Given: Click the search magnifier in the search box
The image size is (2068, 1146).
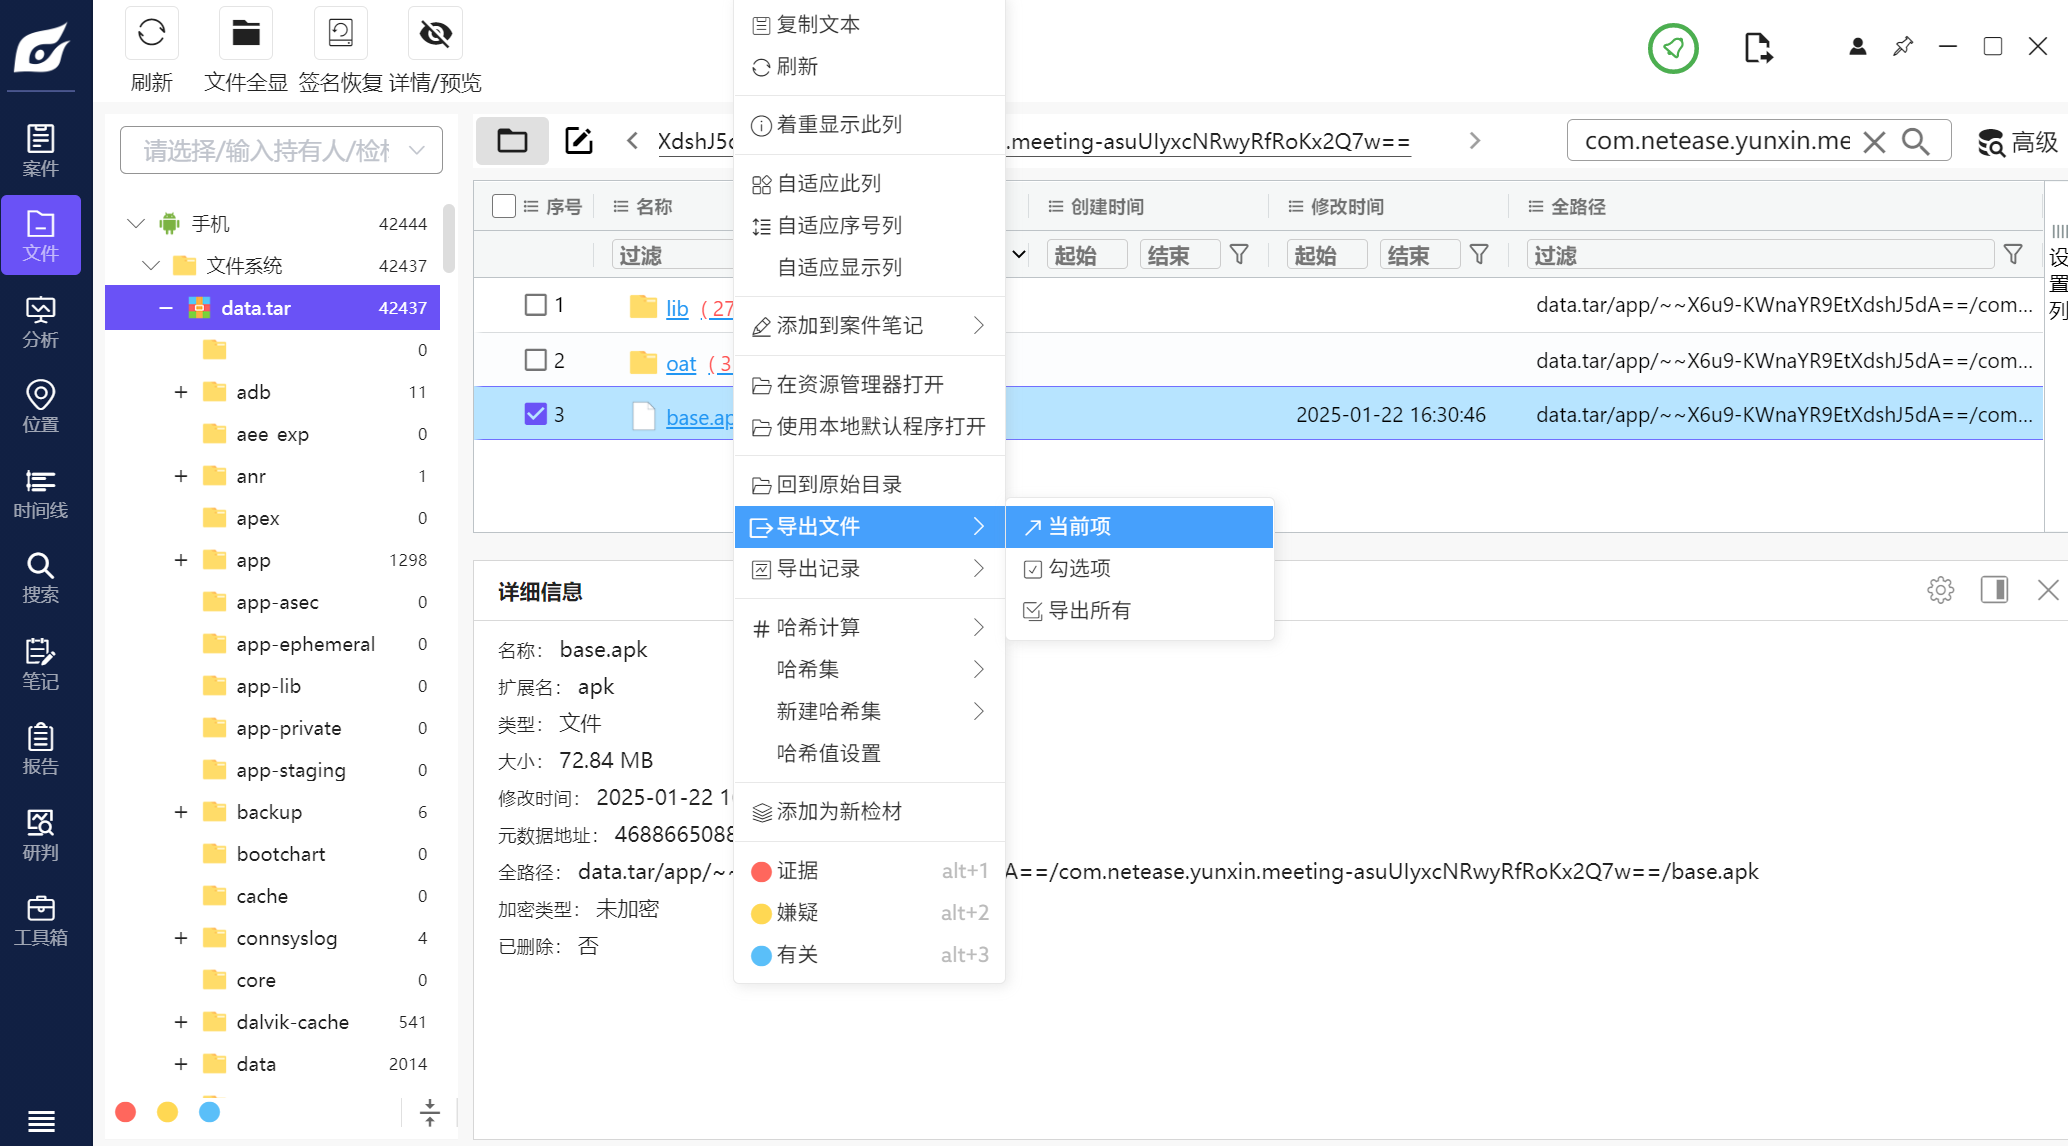Looking at the screenshot, I should 1915,141.
